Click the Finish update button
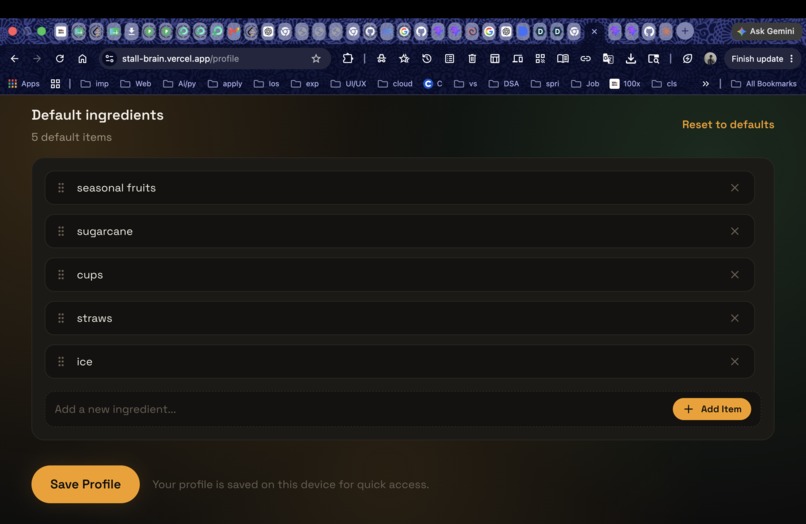Screen dimensions: 806x524 (757, 59)
